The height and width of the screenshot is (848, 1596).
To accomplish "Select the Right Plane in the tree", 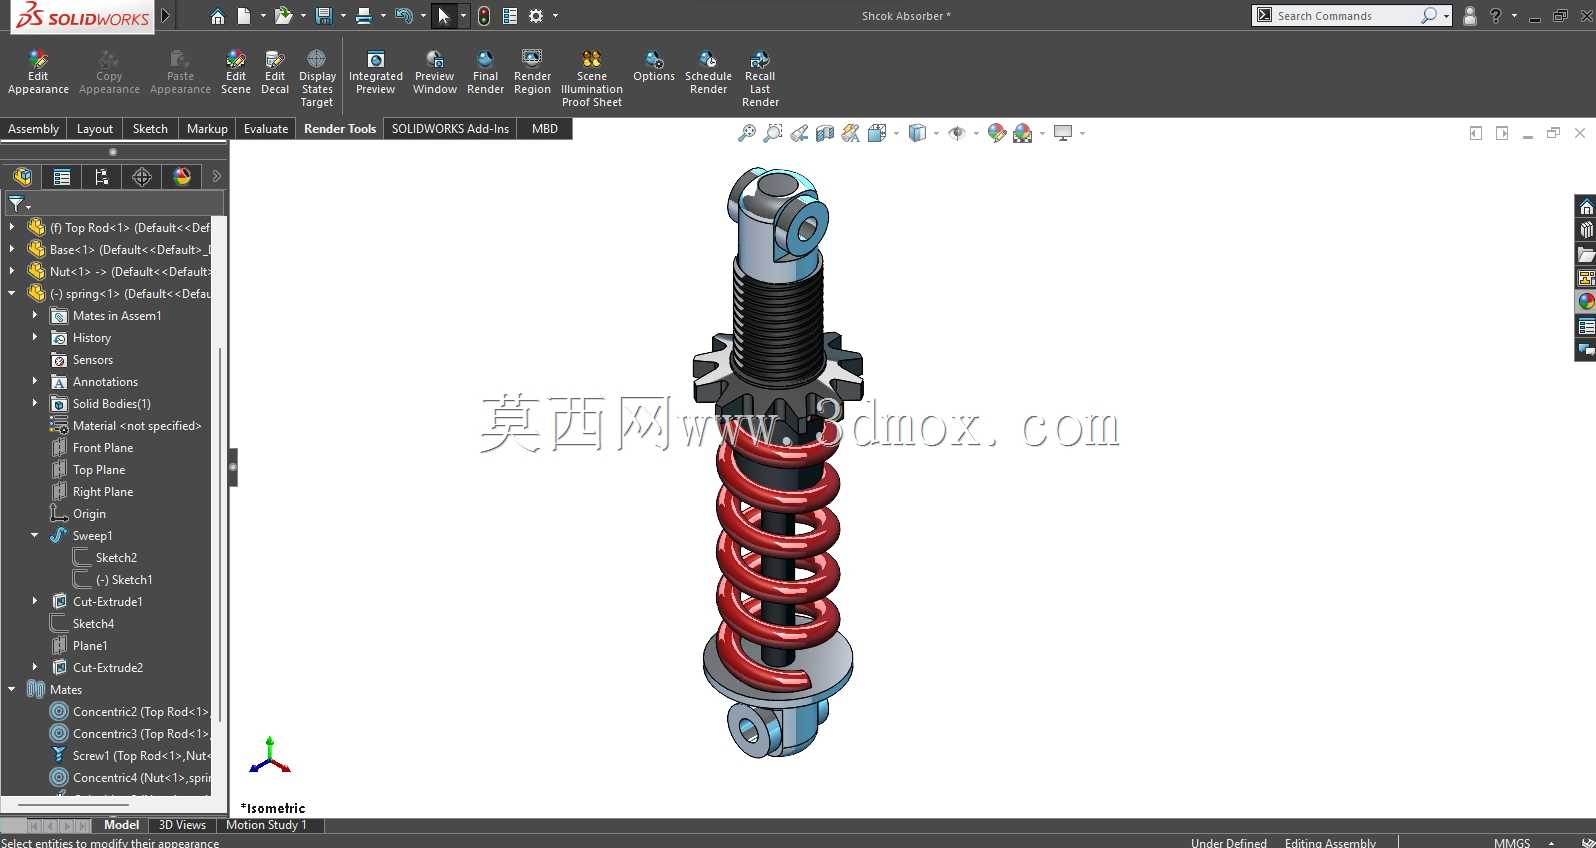I will point(103,492).
